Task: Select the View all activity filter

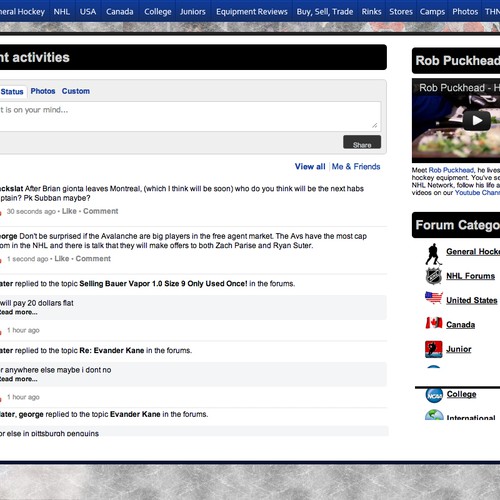Action: point(310,167)
